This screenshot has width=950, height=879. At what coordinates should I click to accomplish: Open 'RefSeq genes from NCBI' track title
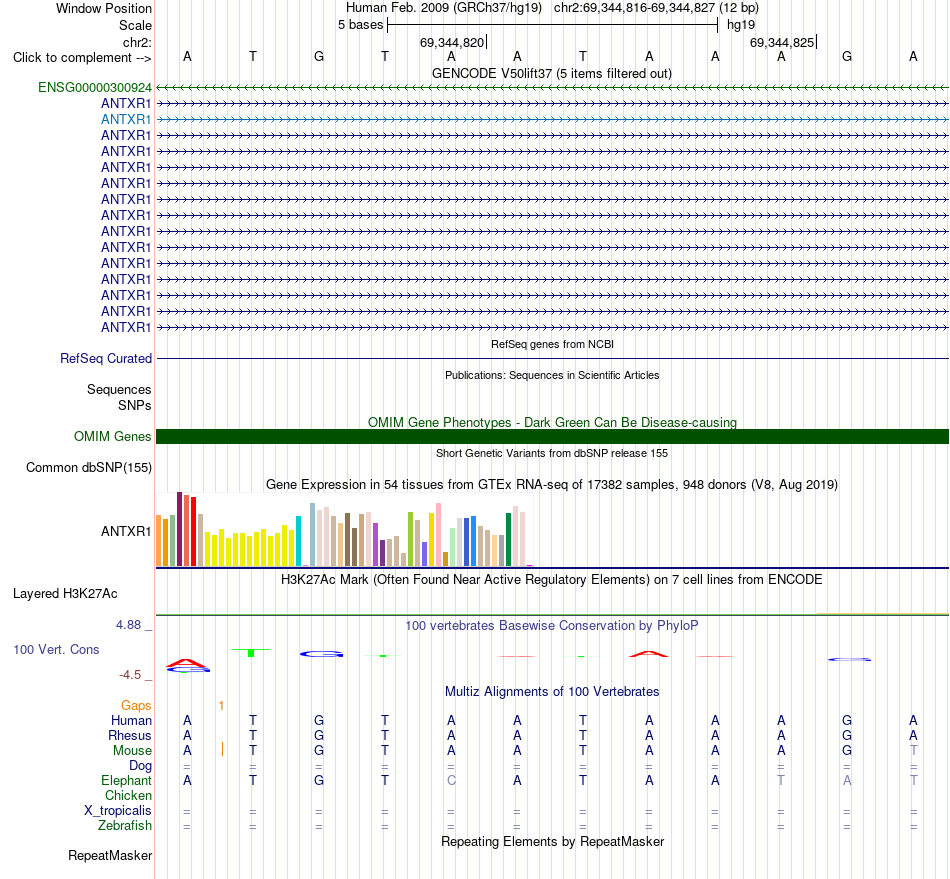(552, 344)
